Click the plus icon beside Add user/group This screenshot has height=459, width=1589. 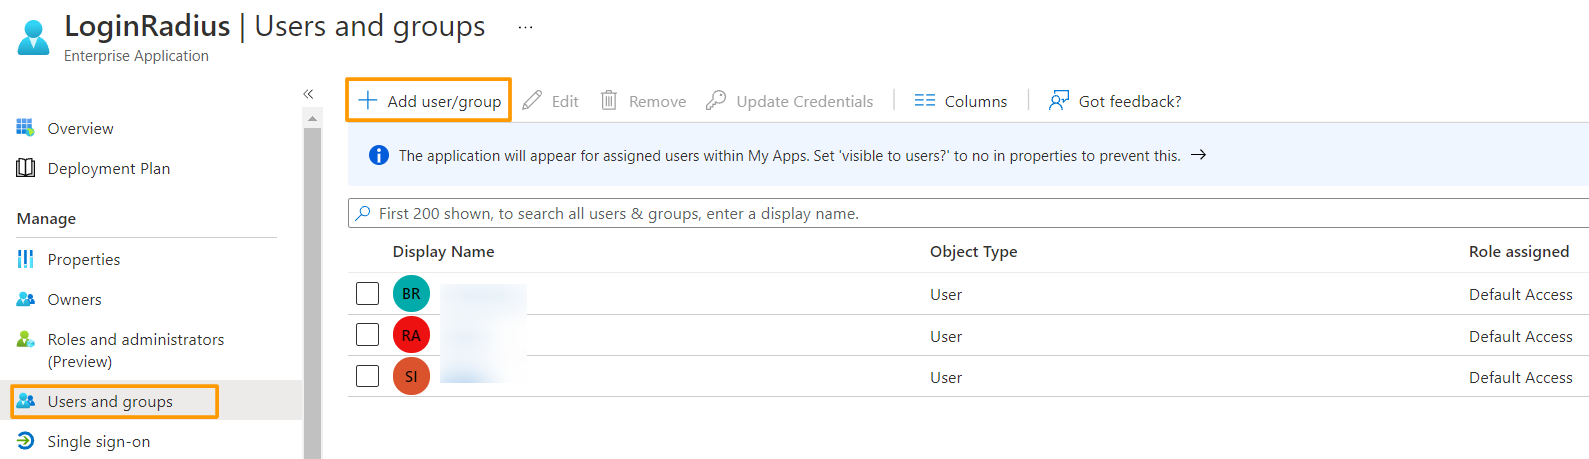click(x=368, y=100)
